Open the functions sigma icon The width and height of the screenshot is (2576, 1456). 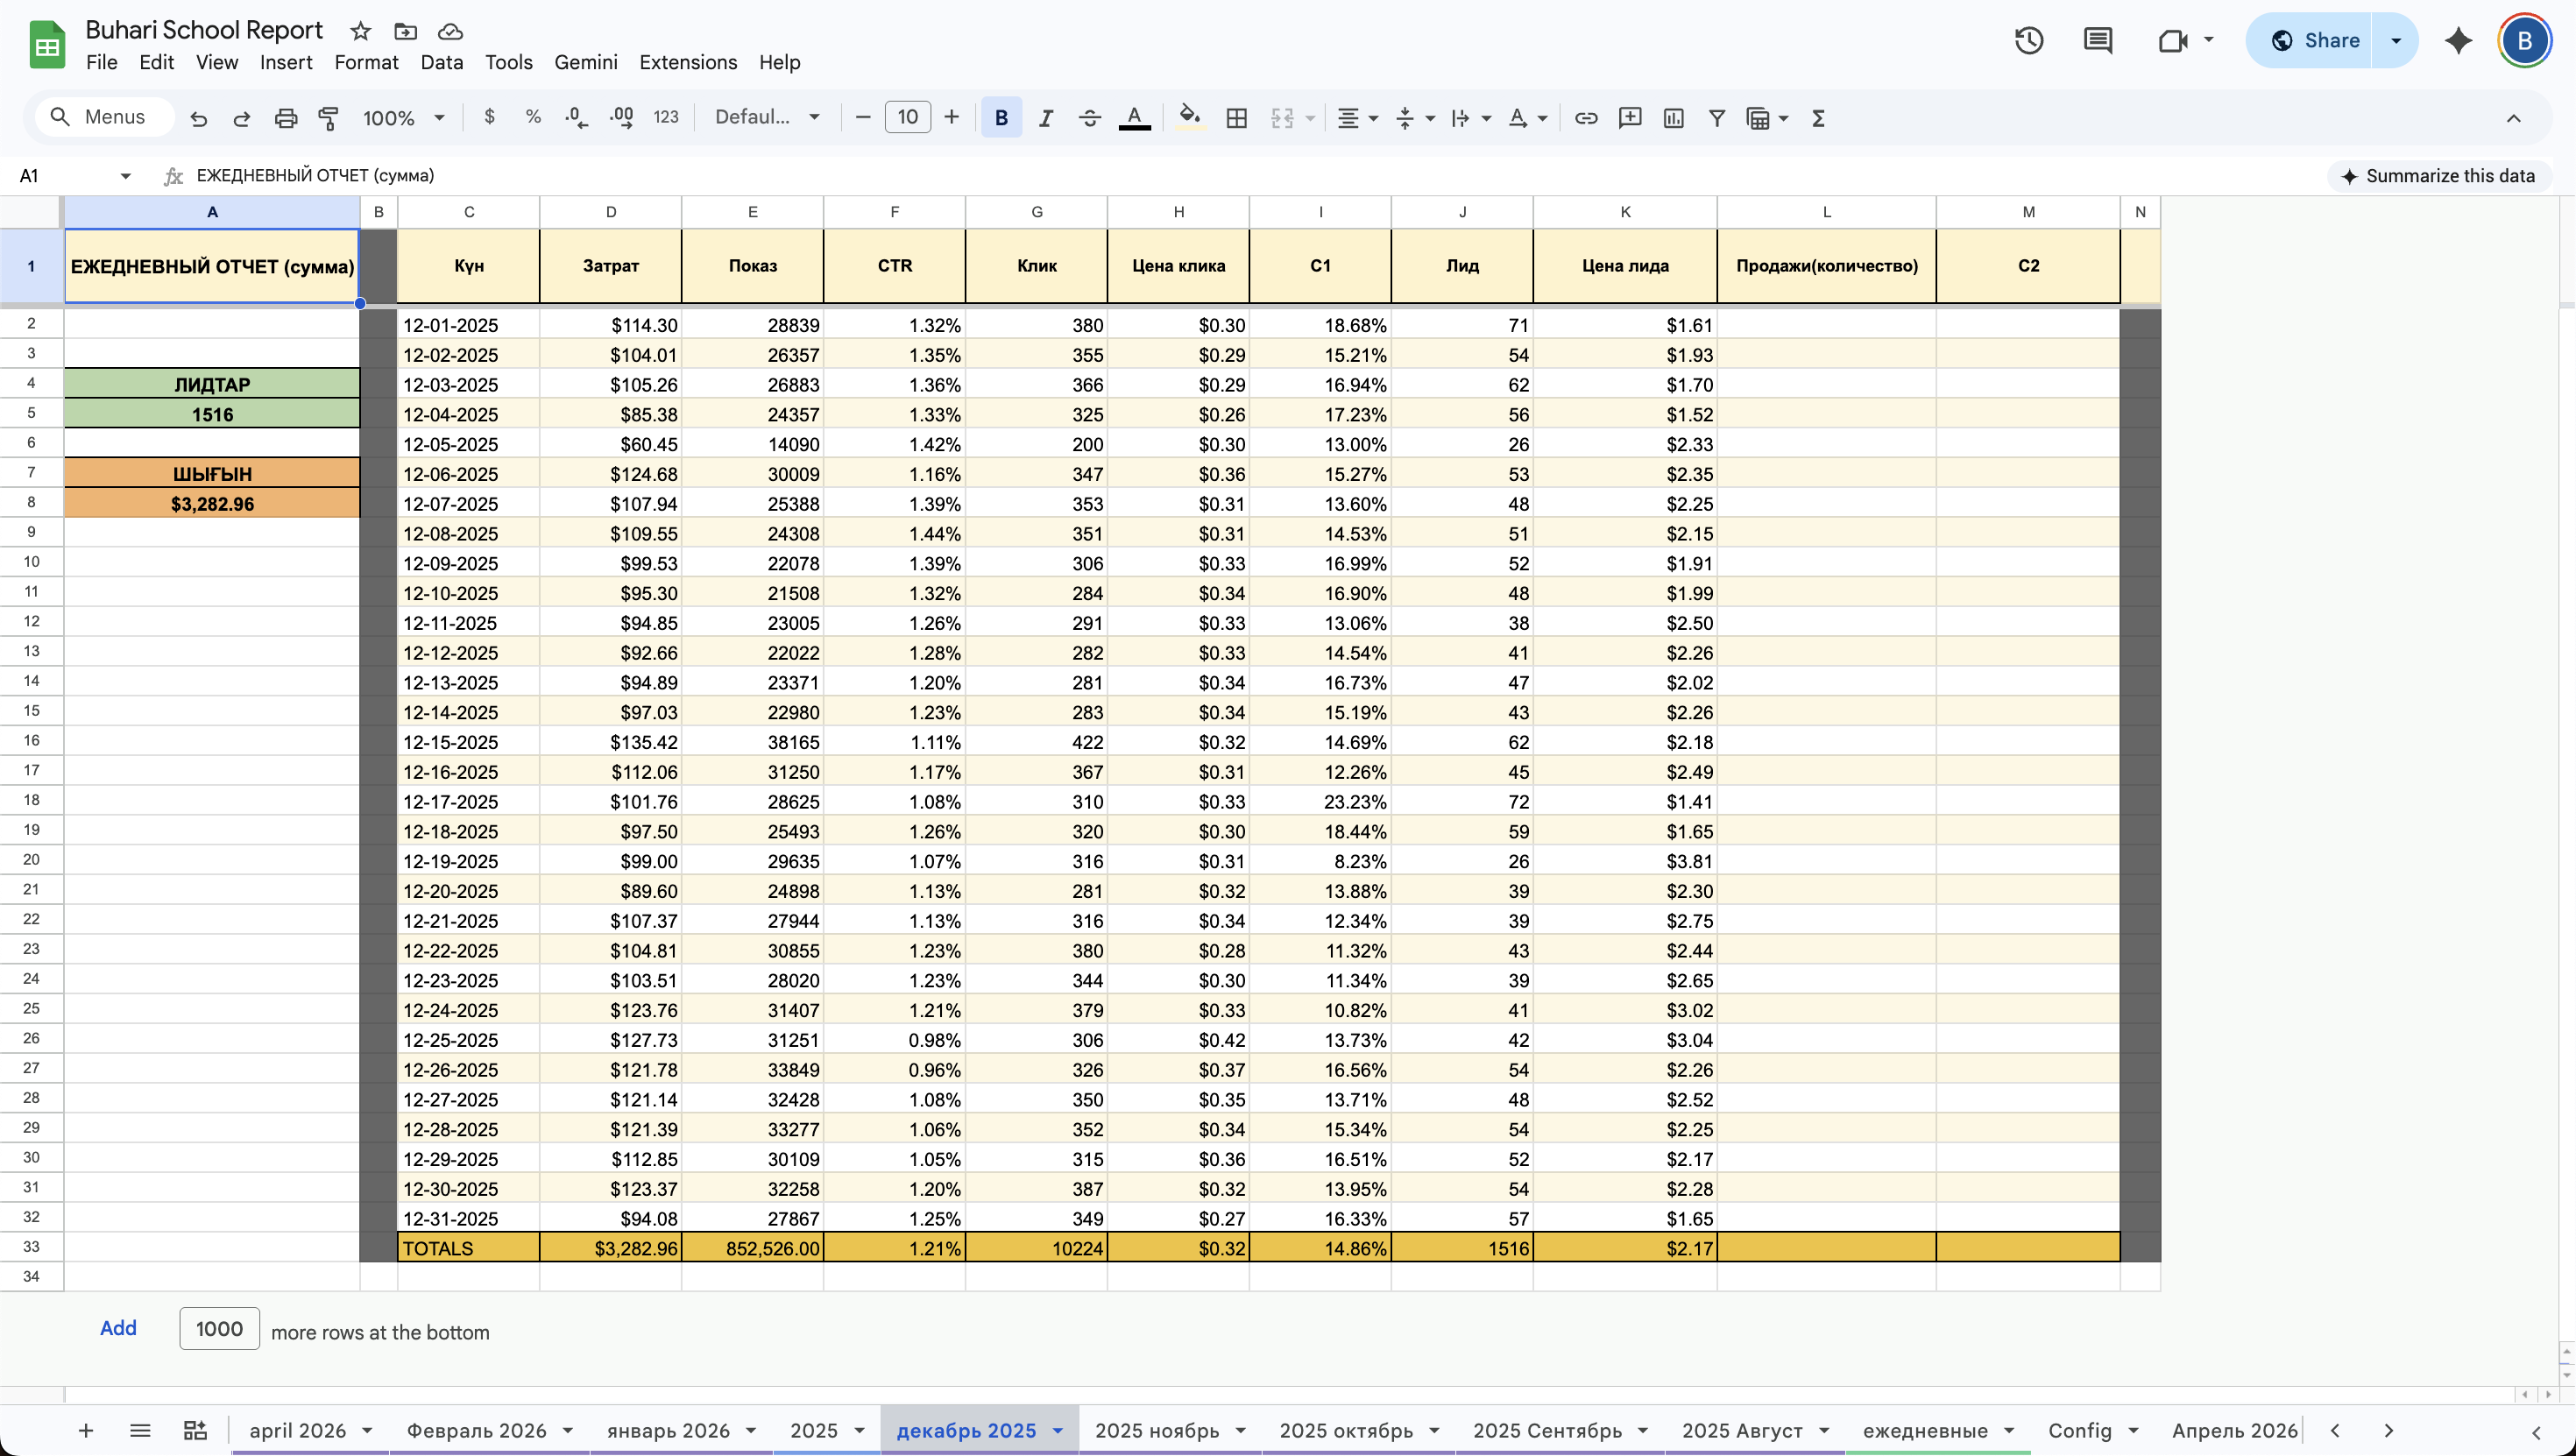(1819, 118)
